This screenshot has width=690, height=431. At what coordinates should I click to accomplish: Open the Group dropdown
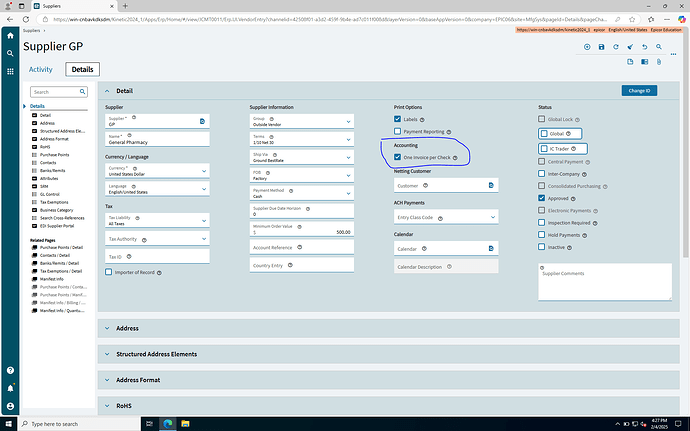tap(348, 122)
